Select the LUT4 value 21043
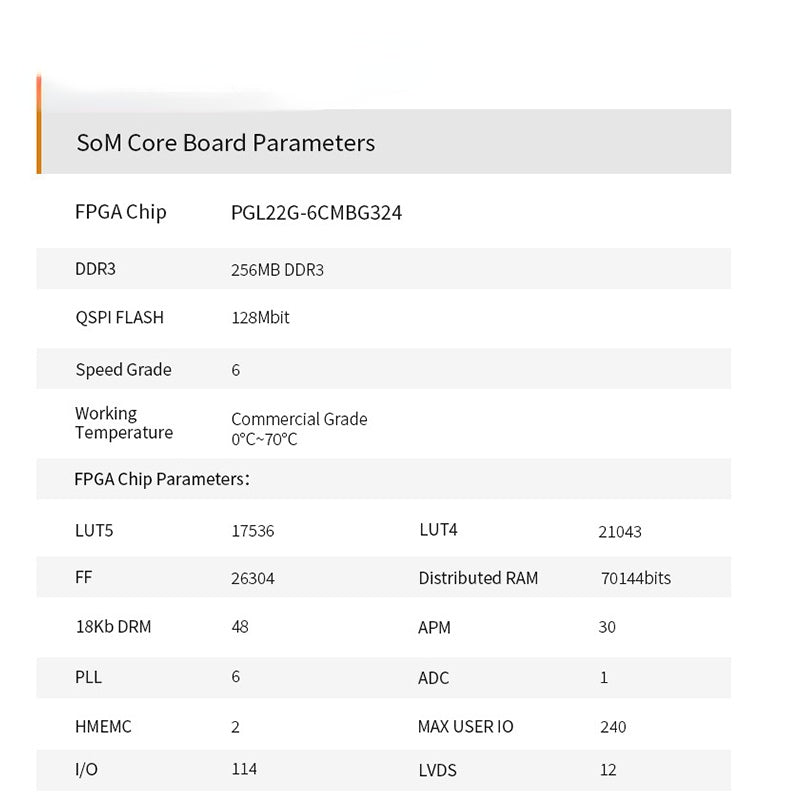This screenshot has width=800, height=800. 619,532
